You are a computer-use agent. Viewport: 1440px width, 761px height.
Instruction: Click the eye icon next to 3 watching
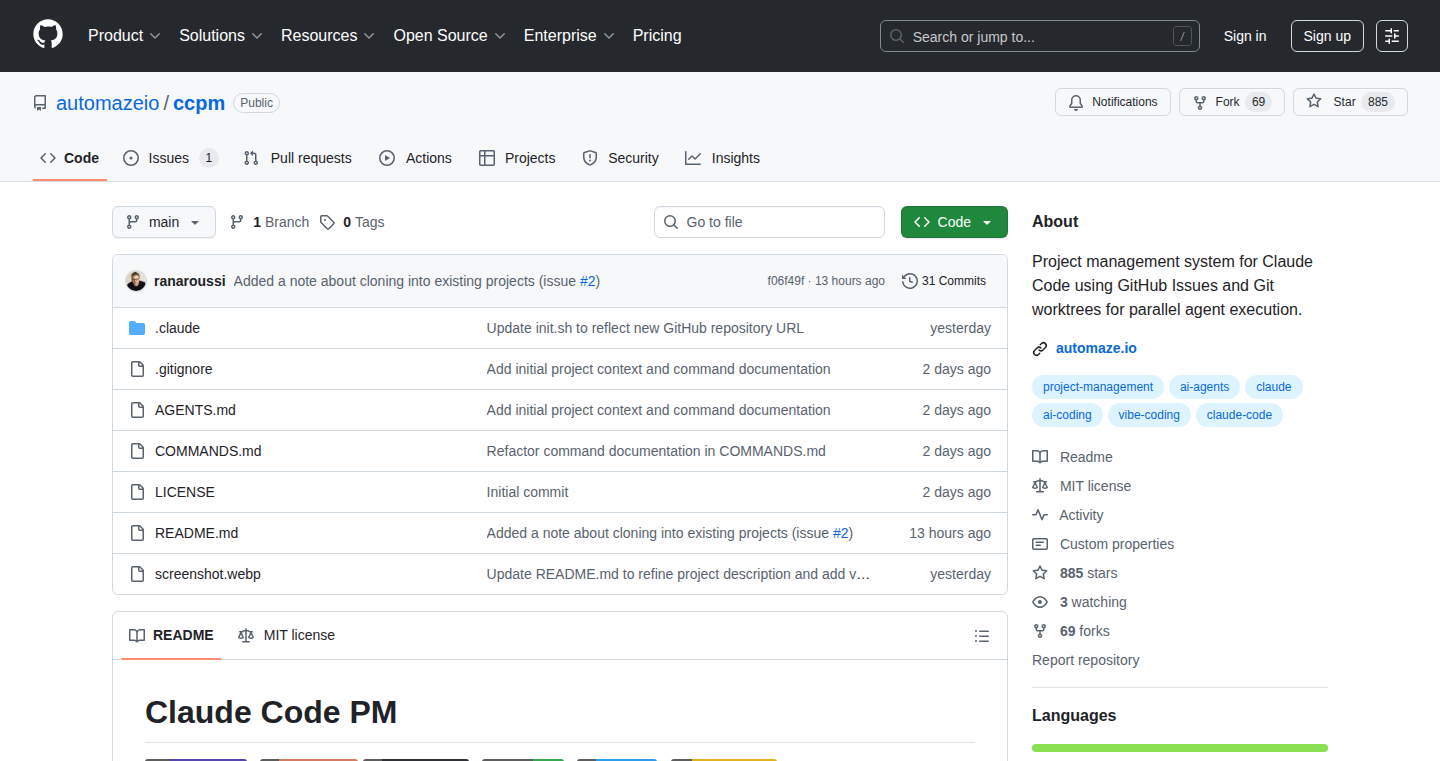[1040, 602]
